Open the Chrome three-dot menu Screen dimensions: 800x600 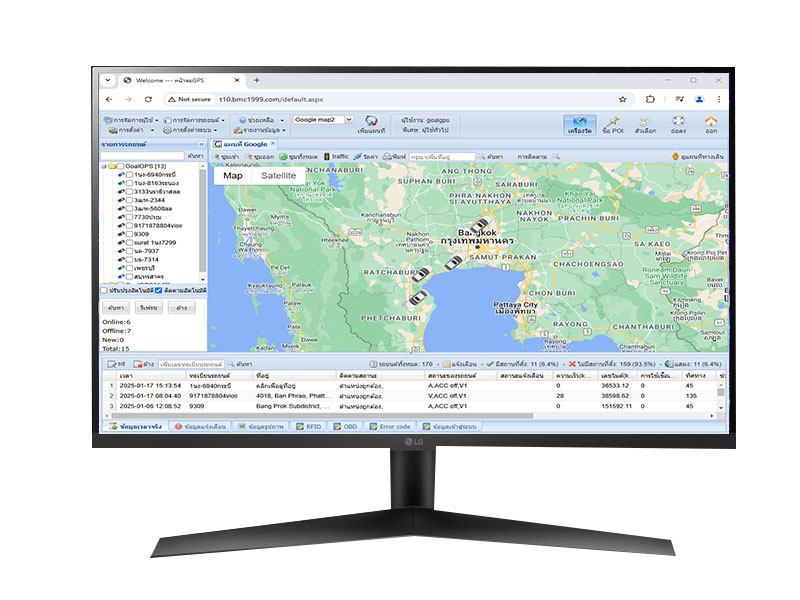click(719, 99)
